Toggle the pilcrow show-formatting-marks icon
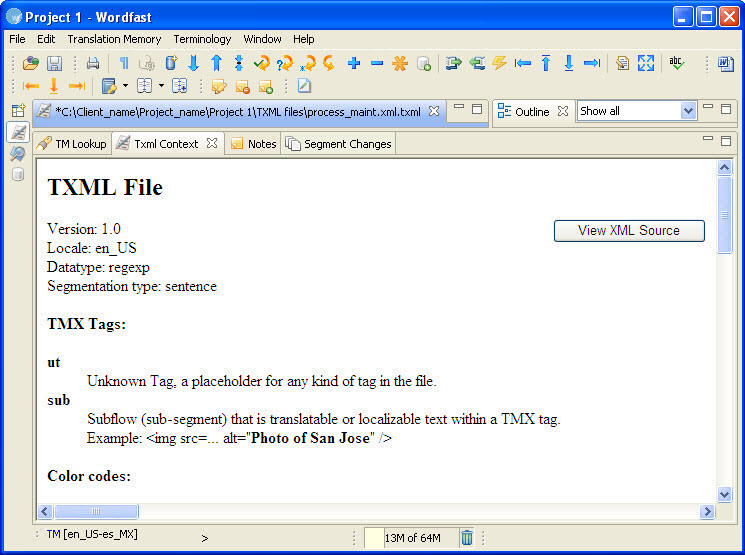This screenshot has width=745, height=555. [124, 63]
